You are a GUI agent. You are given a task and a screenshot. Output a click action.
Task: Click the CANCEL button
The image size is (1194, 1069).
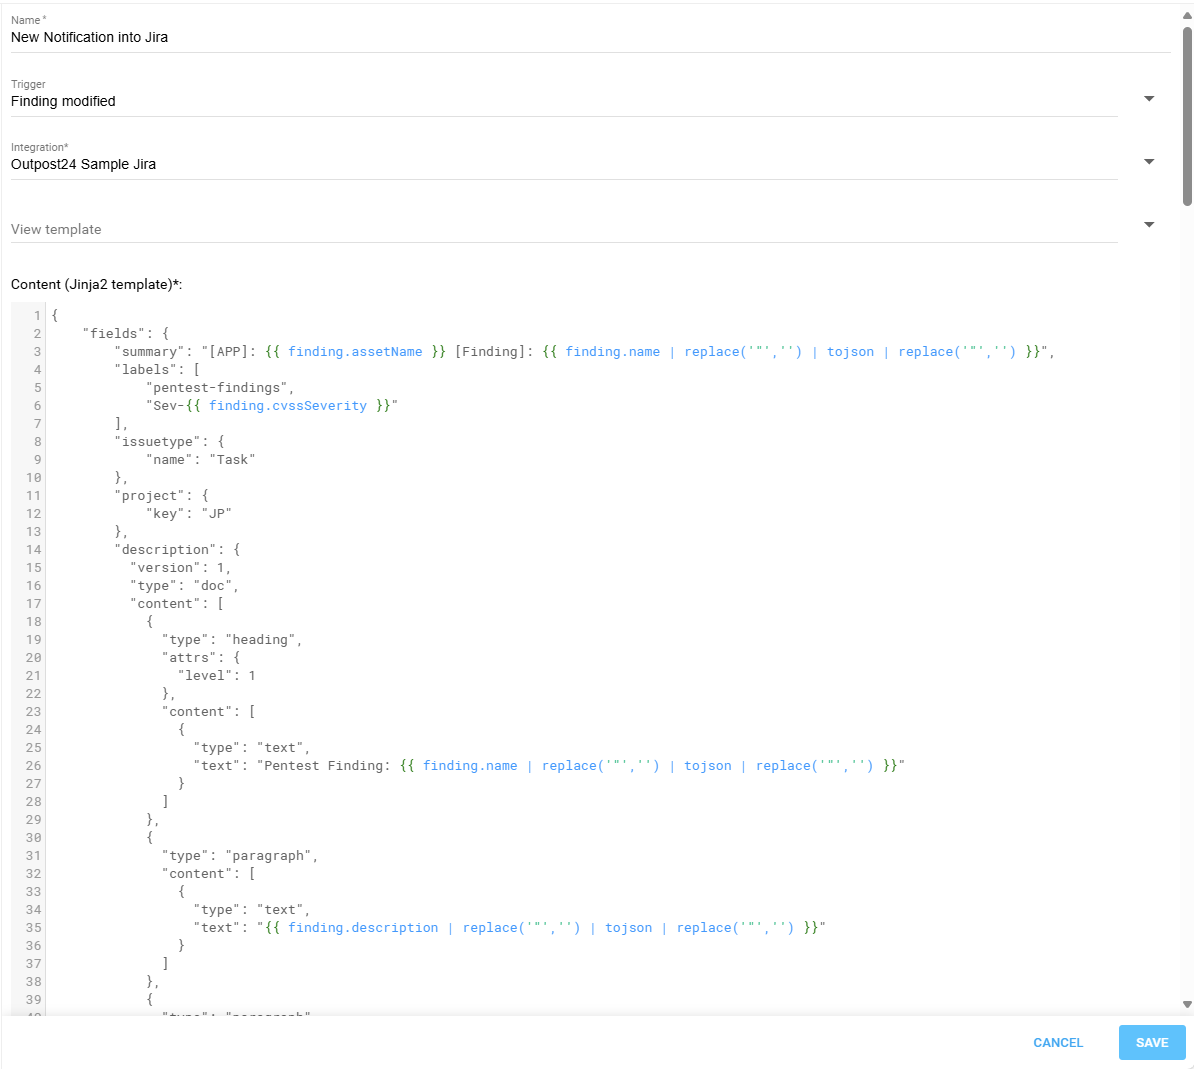click(1058, 1042)
